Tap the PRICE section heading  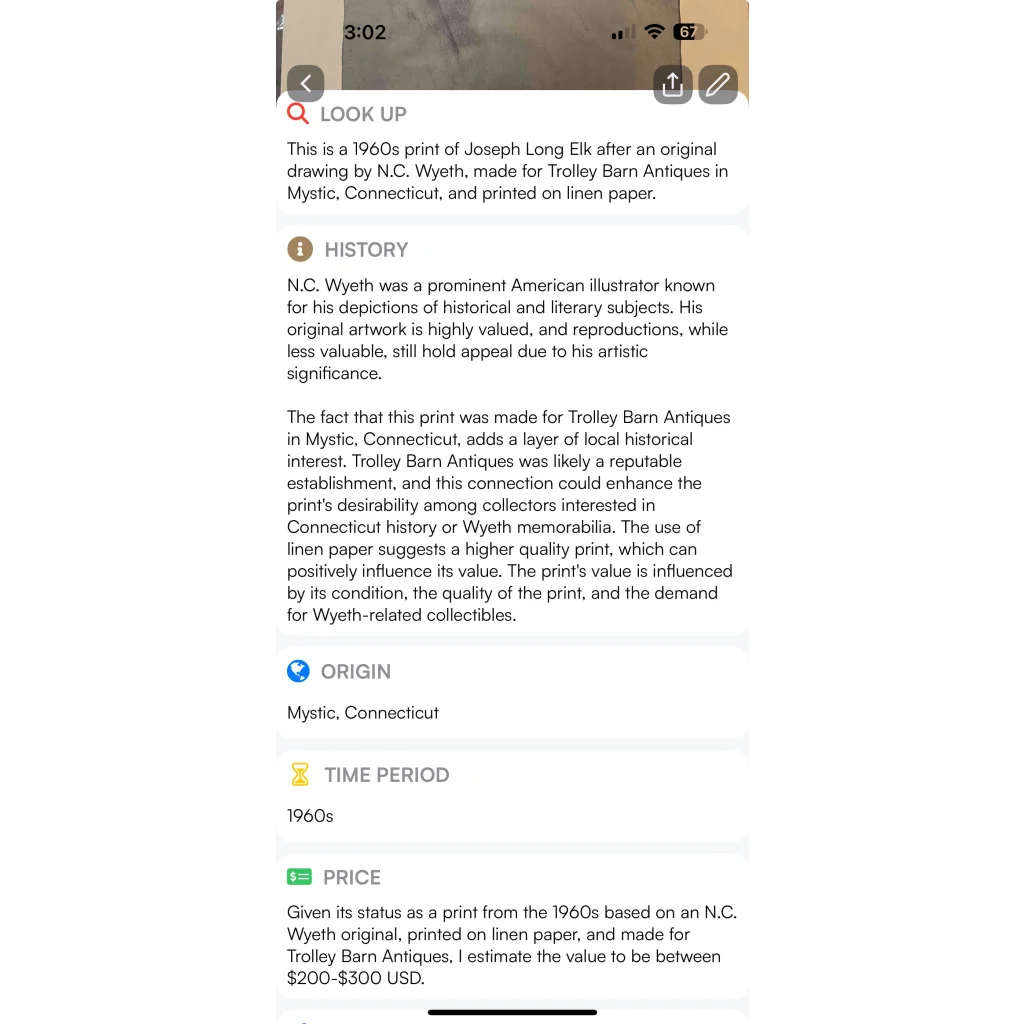352,877
